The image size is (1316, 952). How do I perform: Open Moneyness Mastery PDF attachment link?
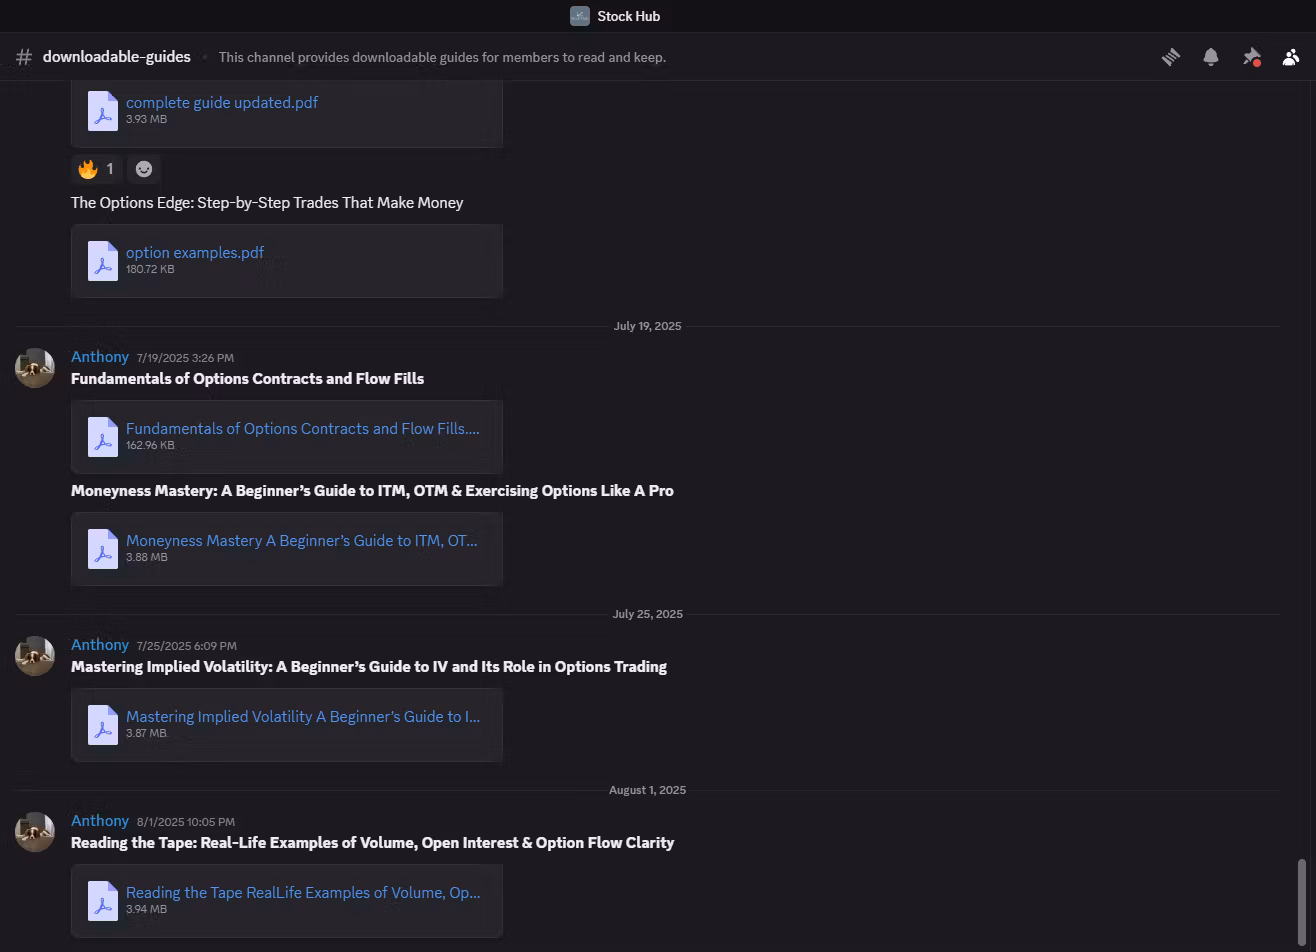coord(301,540)
